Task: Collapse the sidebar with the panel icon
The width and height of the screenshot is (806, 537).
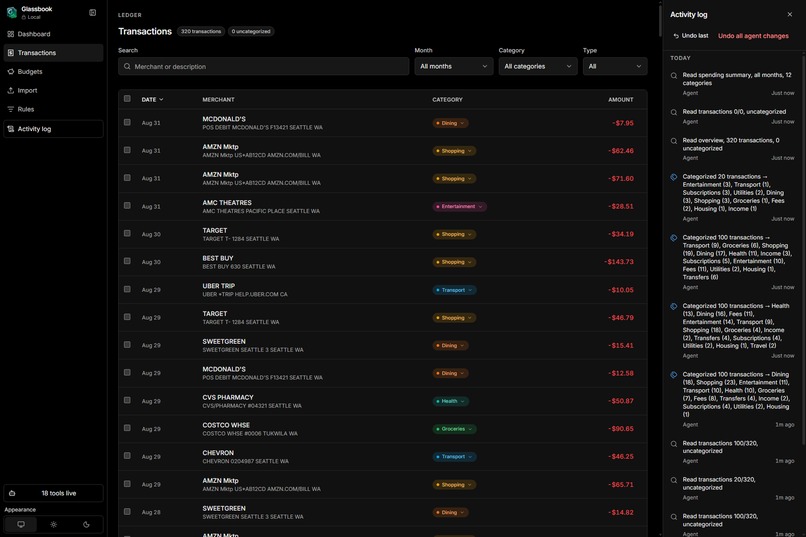Action: point(93,12)
